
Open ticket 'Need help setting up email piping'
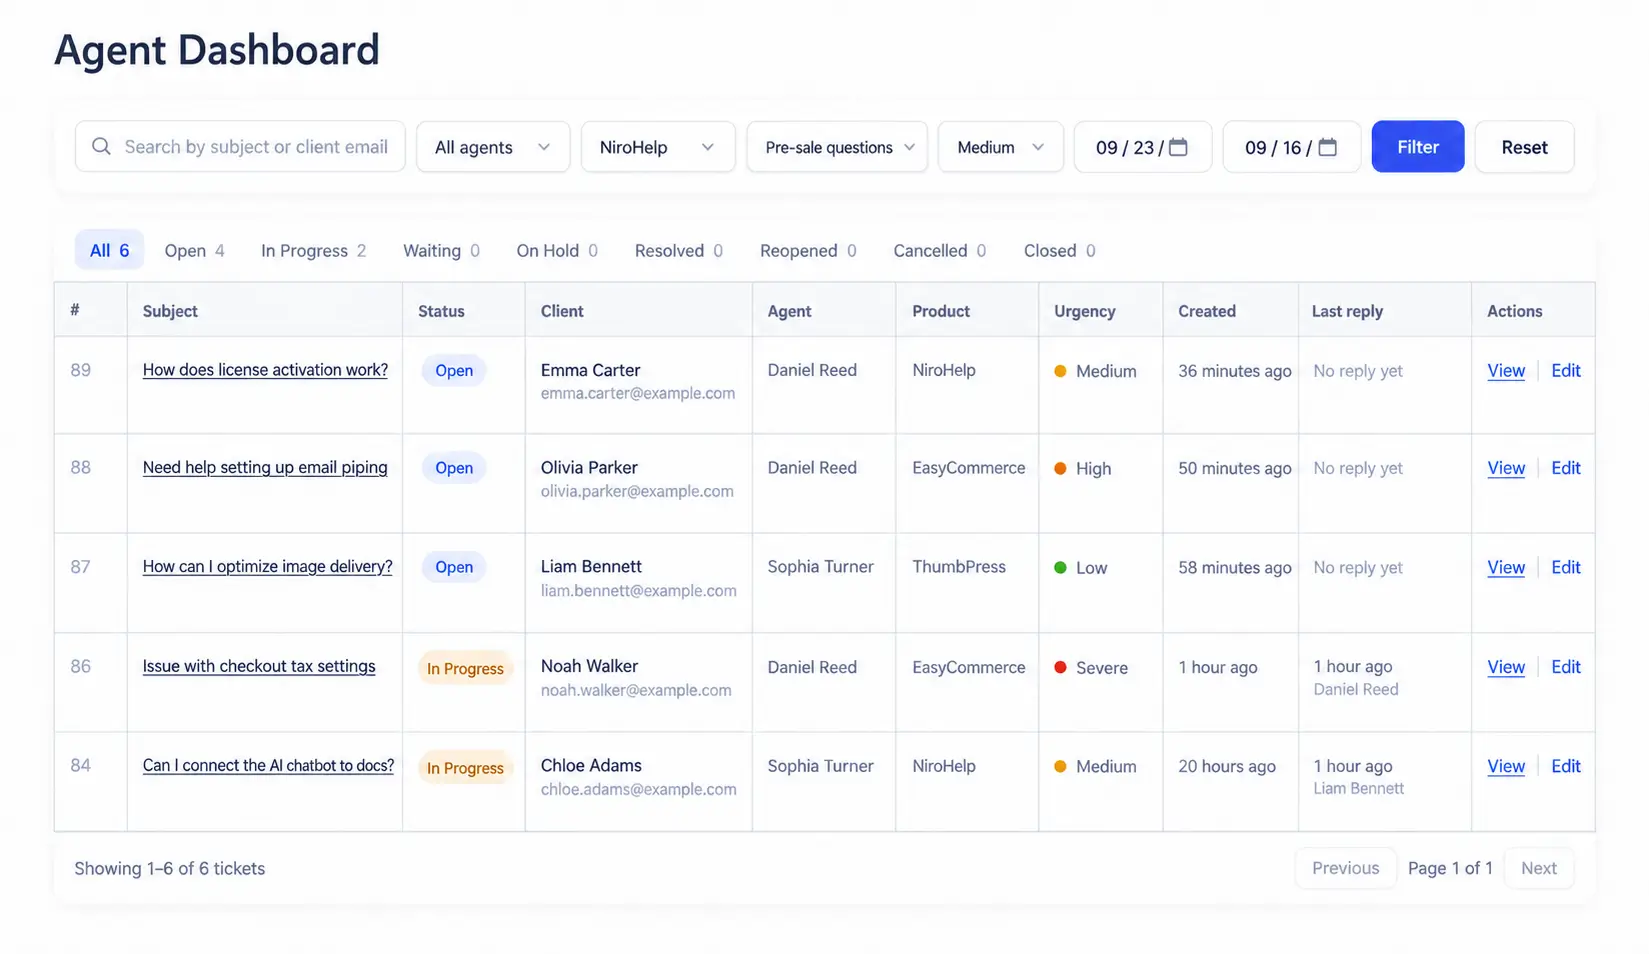coord(265,468)
